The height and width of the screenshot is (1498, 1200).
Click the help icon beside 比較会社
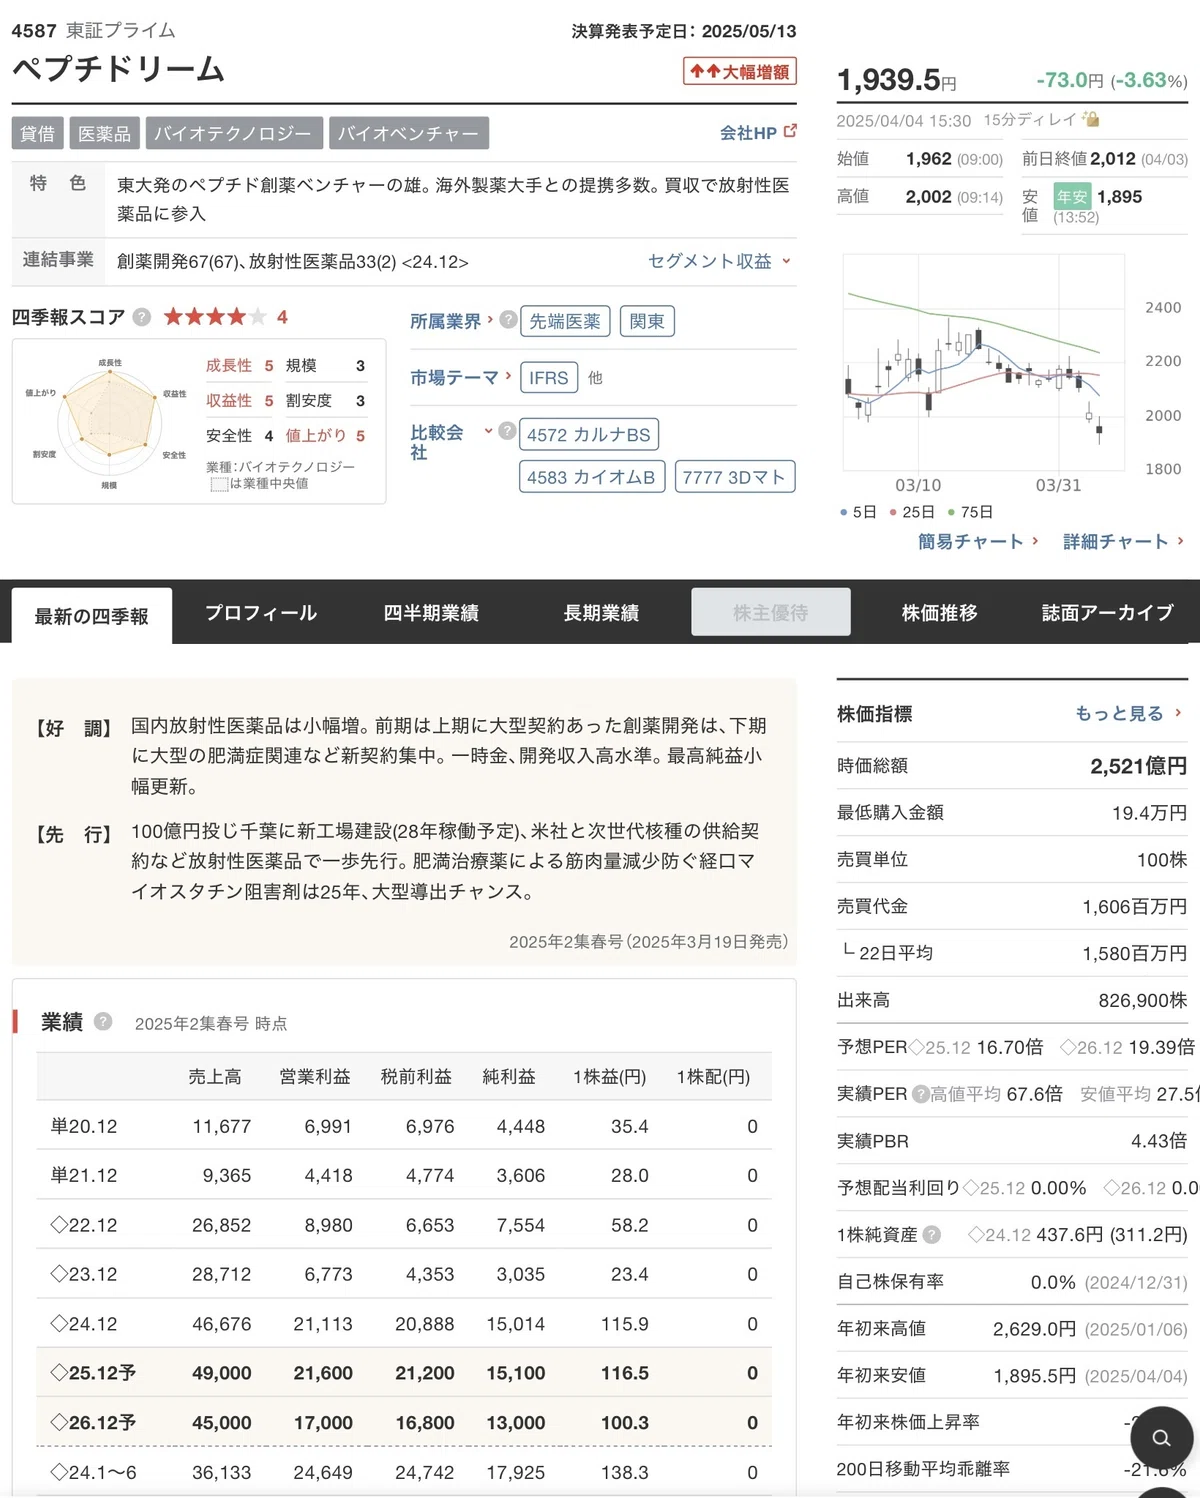507,431
